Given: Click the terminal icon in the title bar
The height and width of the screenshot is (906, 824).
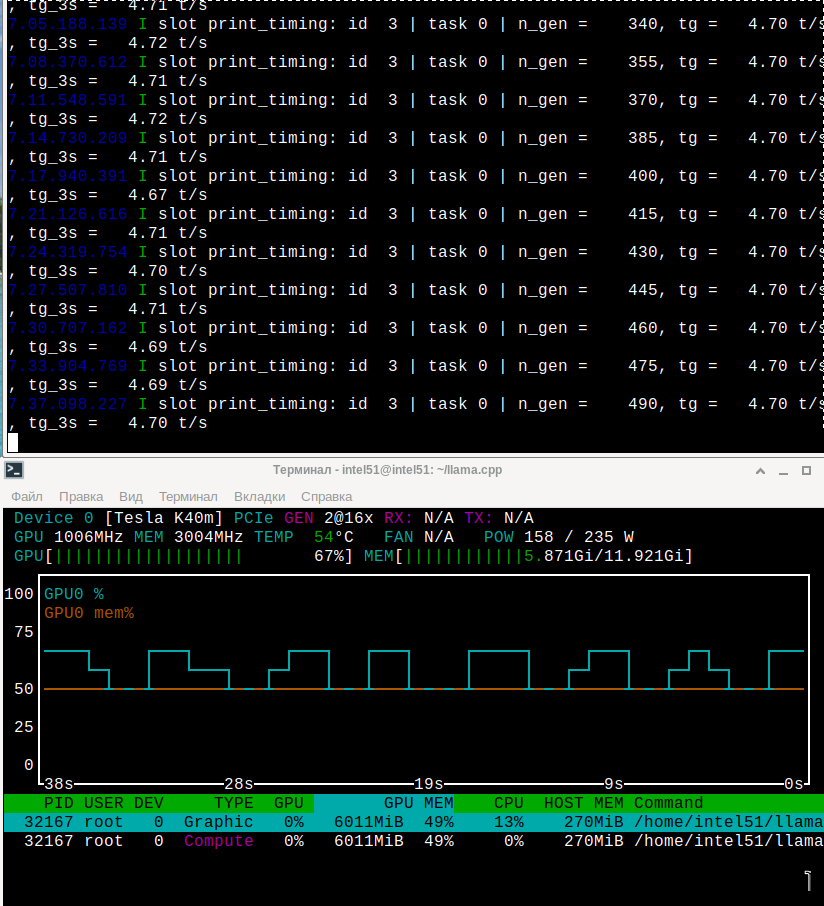Looking at the screenshot, I should [14, 470].
